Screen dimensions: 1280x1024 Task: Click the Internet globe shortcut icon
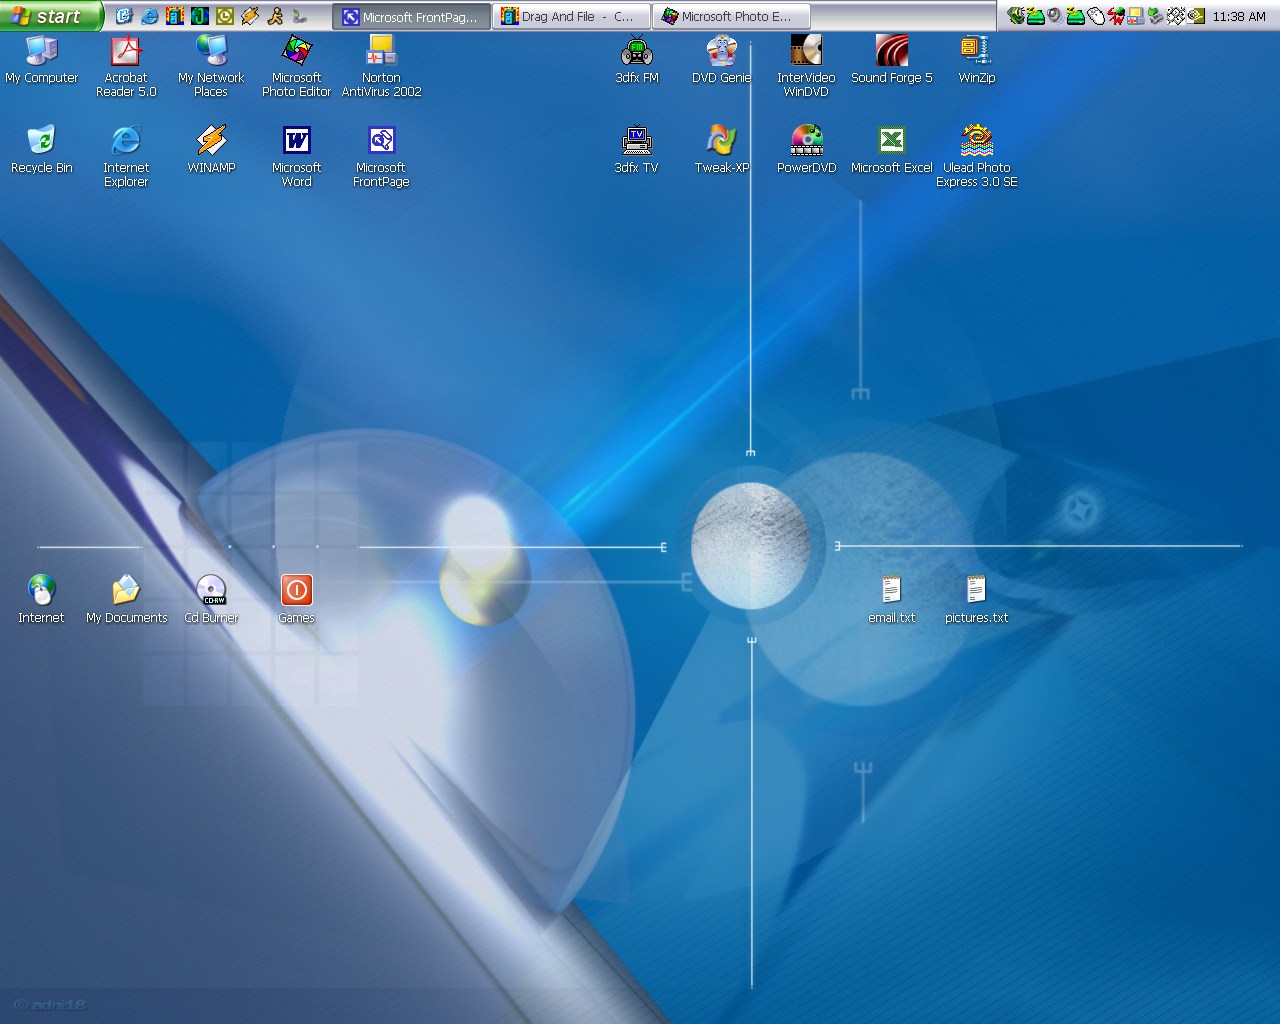pos(41,600)
